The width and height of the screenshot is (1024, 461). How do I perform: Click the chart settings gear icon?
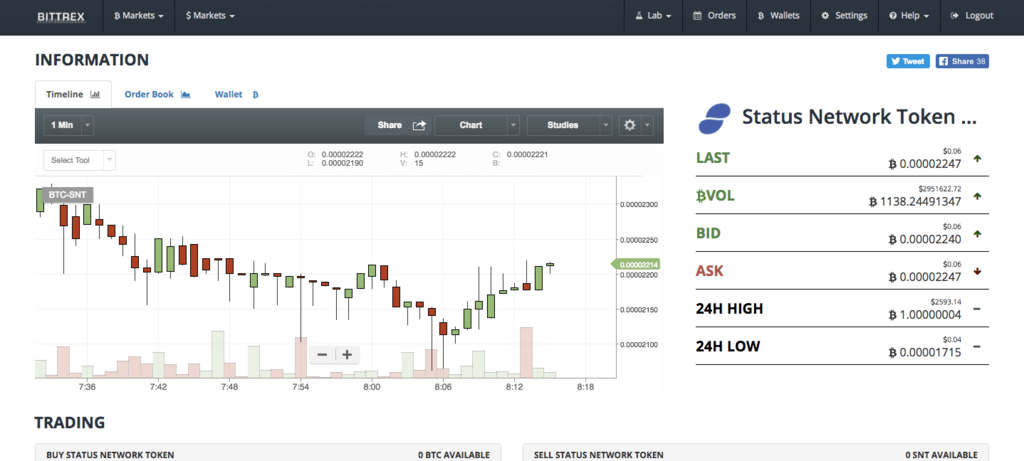tap(630, 125)
